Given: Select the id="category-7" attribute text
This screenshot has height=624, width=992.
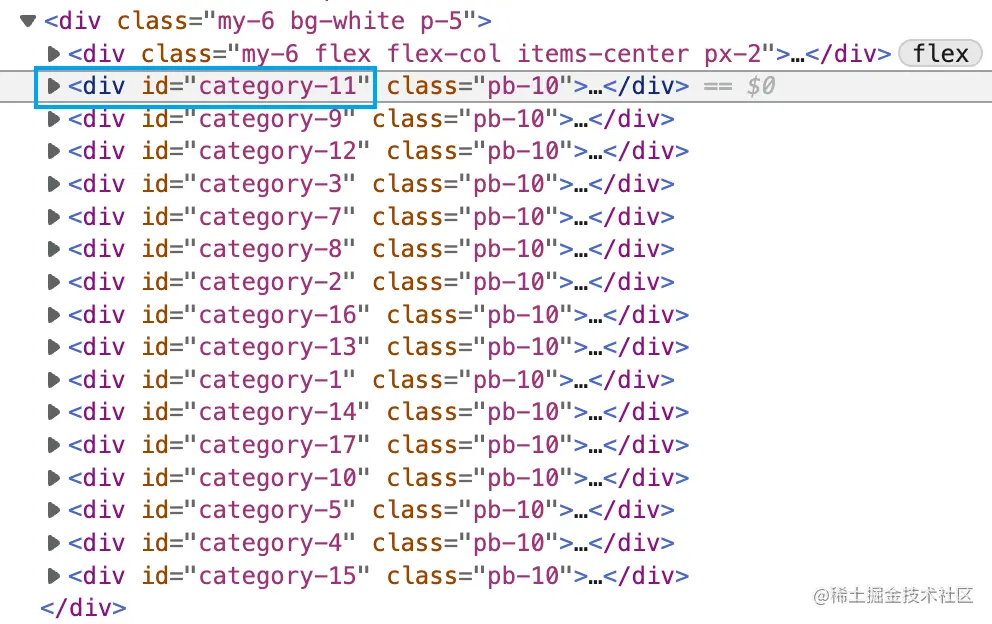Looking at the screenshot, I should [x=248, y=217].
